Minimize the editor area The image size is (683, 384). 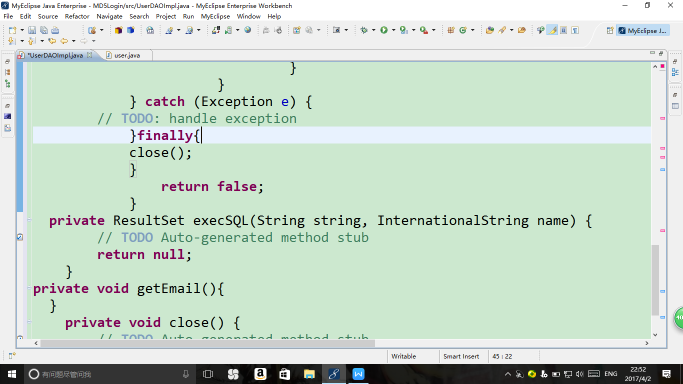pyautogui.click(x=653, y=53)
